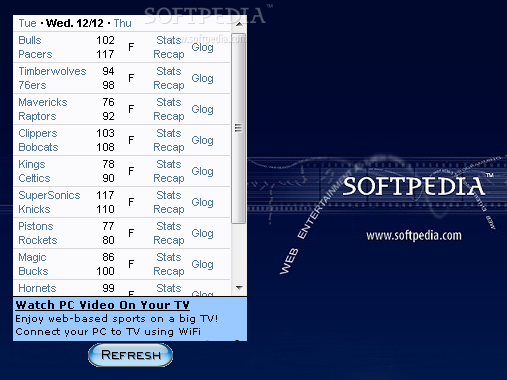Open Rockets team link

pos(38,240)
